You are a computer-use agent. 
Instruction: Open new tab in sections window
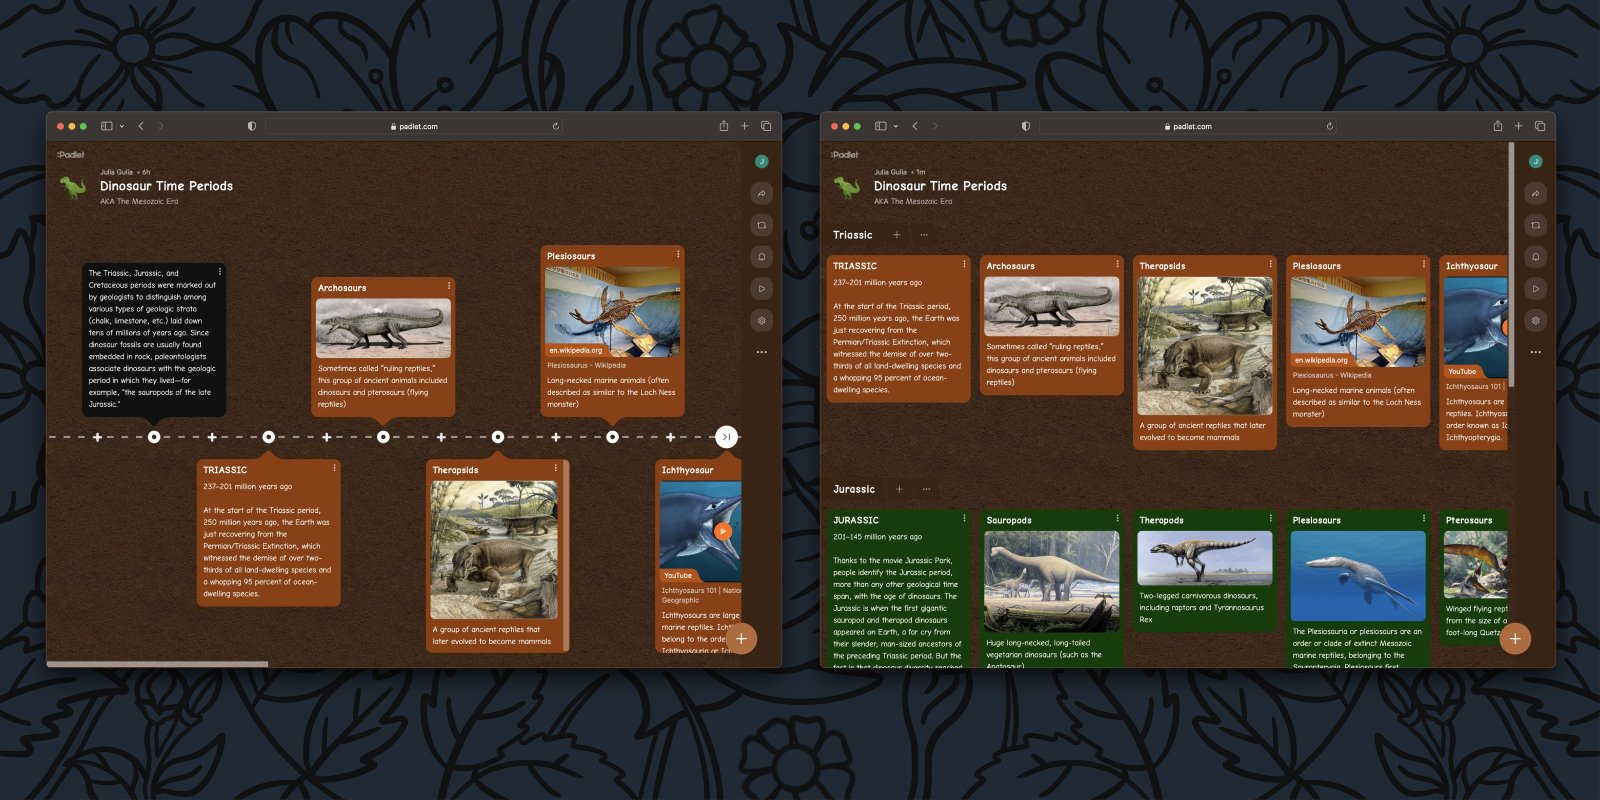1518,126
